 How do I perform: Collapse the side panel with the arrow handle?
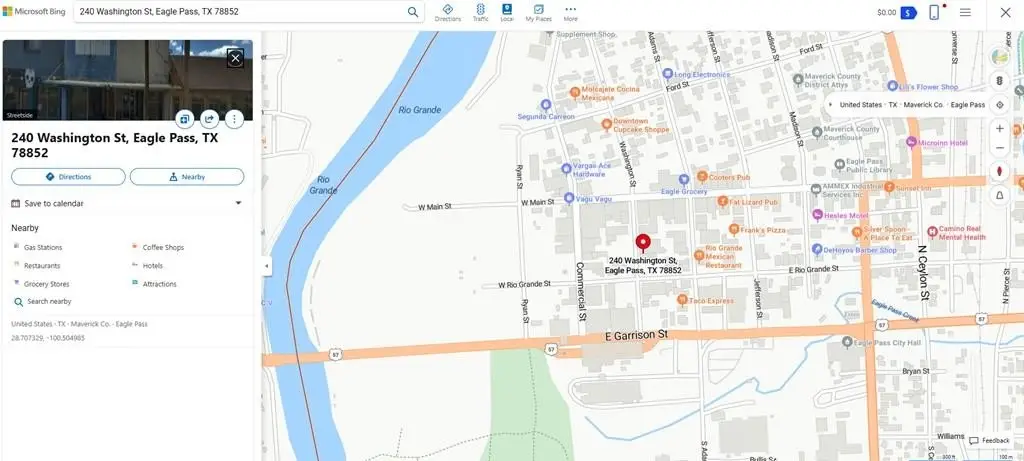coord(266,266)
